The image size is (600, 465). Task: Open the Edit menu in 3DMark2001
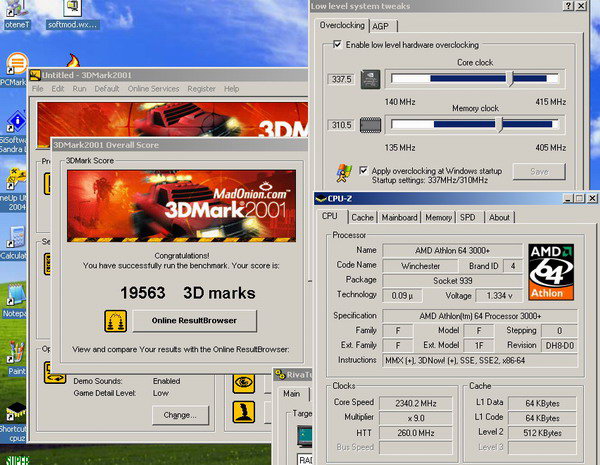pos(58,89)
